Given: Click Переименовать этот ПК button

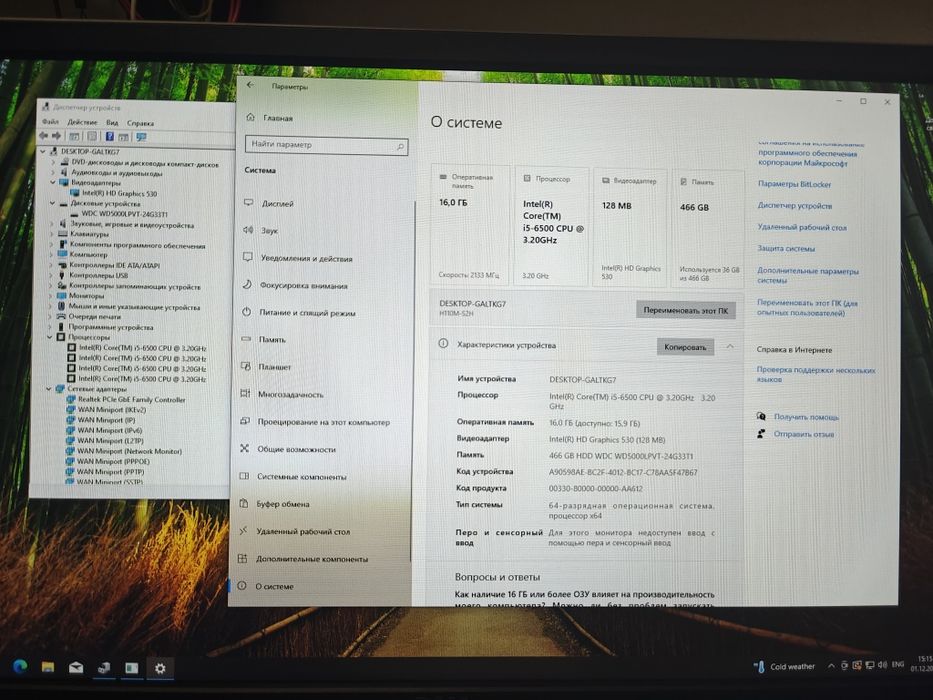Looking at the screenshot, I should (x=685, y=311).
